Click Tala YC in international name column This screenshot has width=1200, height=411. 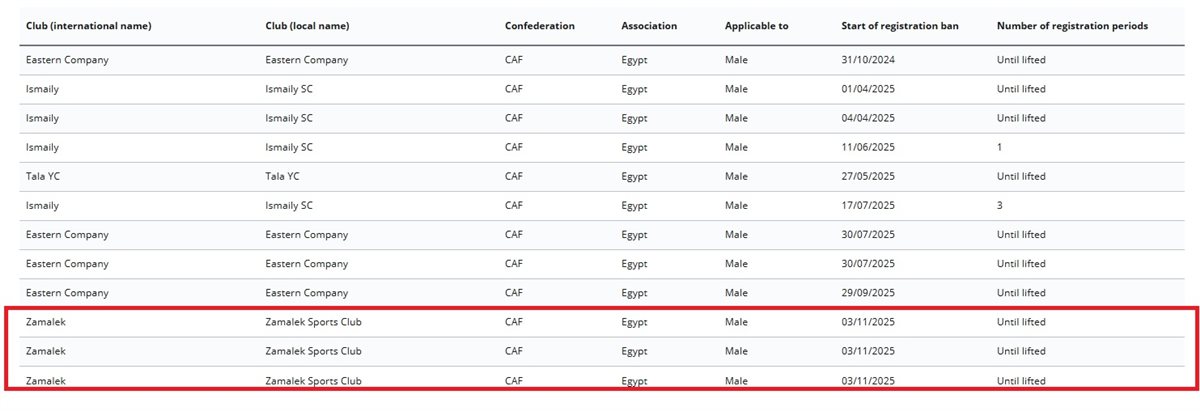pyautogui.click(x=44, y=176)
